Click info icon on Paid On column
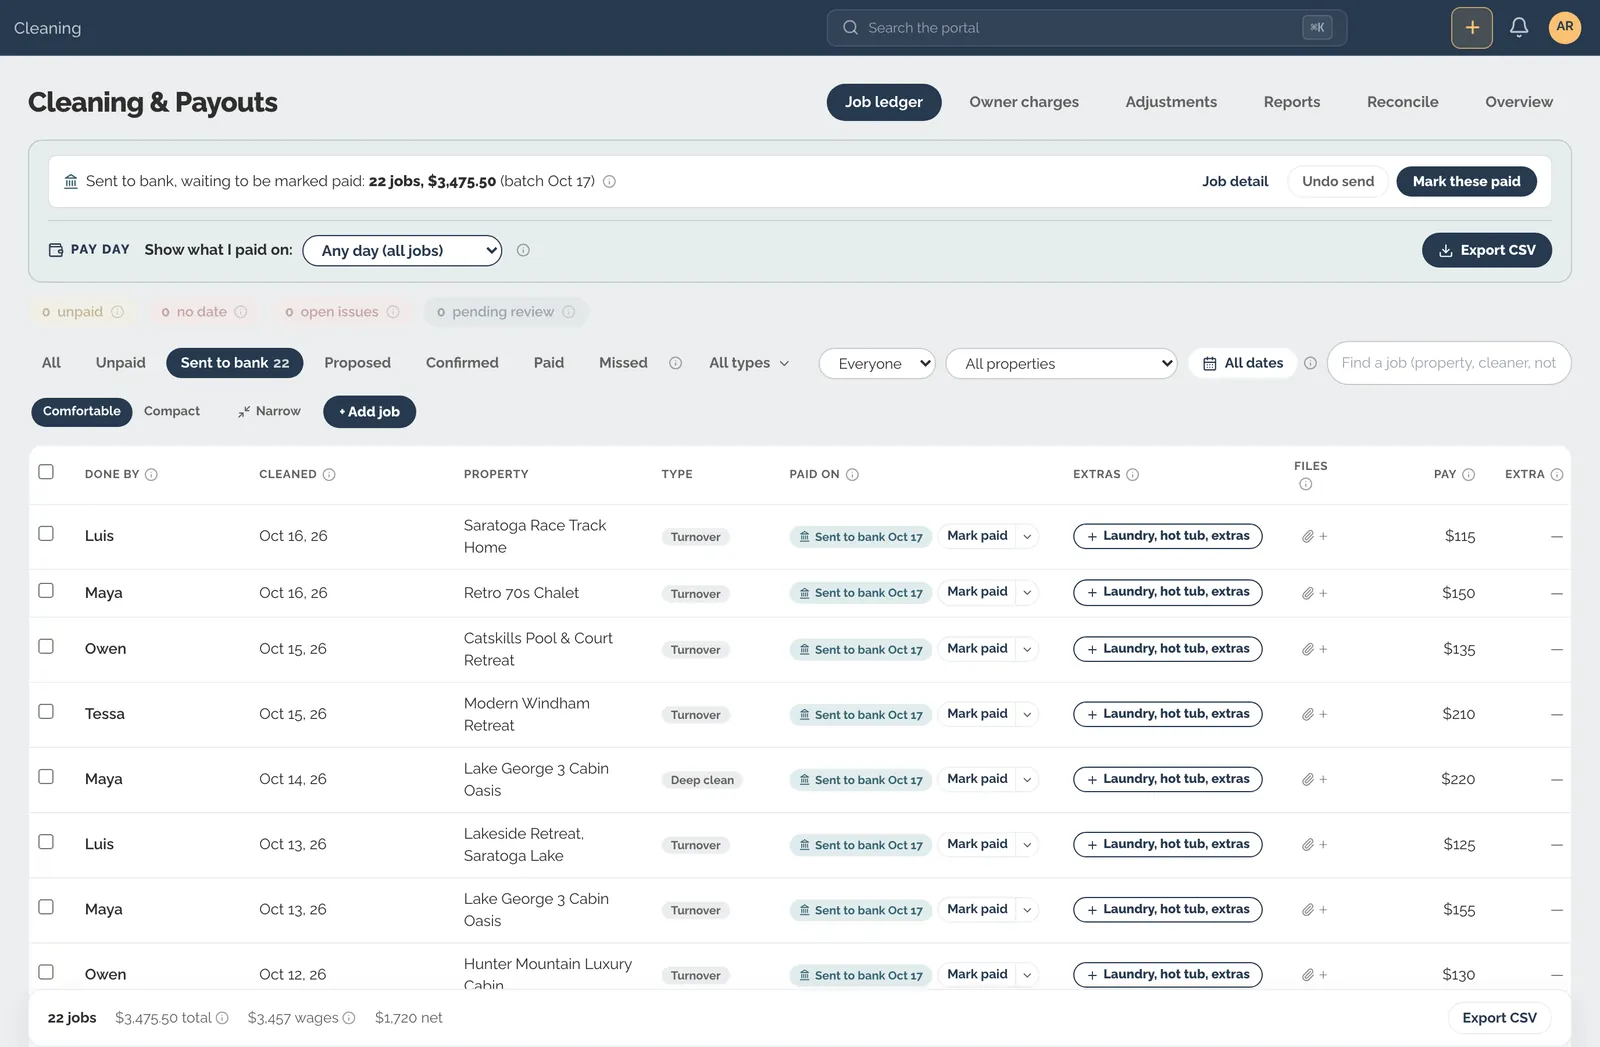 852,475
